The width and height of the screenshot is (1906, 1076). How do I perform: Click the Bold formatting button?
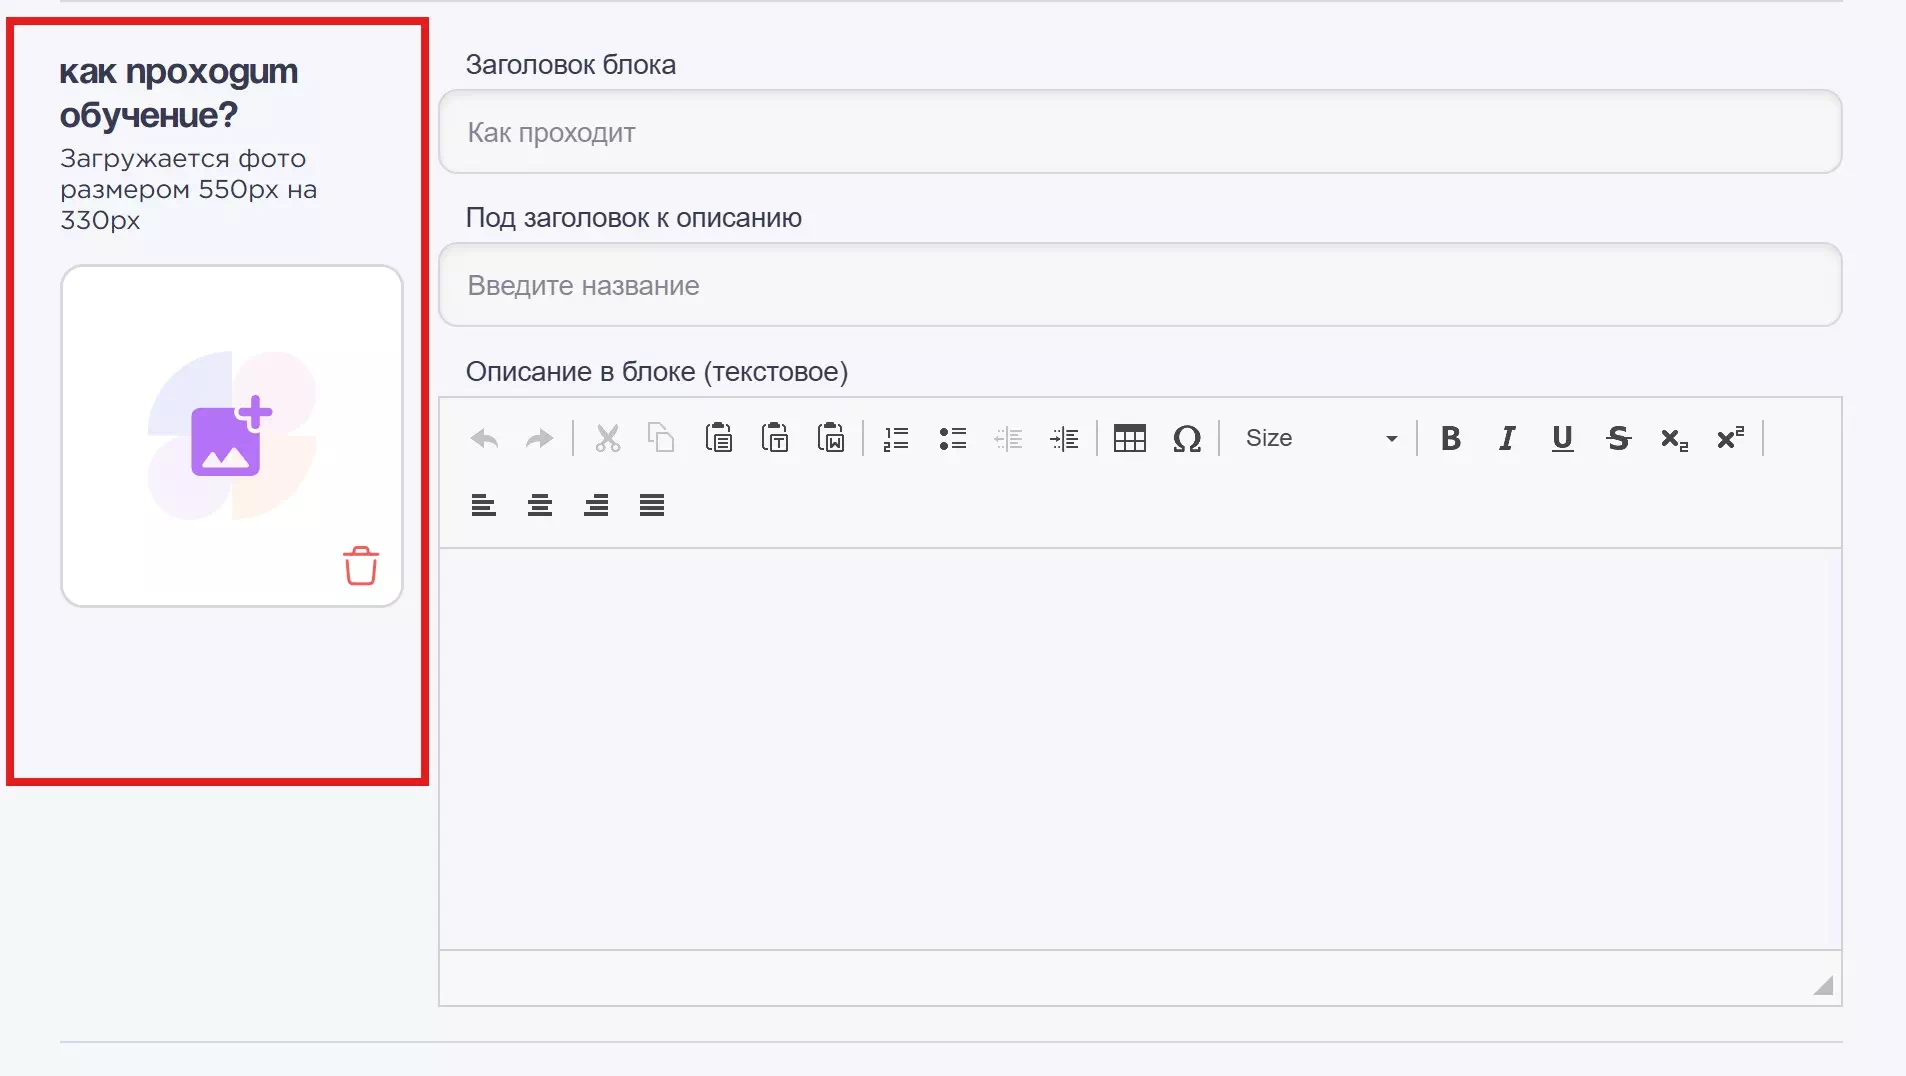pyautogui.click(x=1450, y=438)
